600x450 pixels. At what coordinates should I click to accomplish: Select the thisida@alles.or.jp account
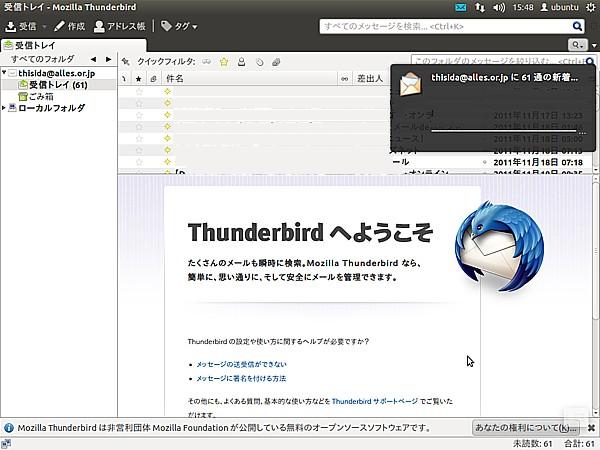click(56, 73)
